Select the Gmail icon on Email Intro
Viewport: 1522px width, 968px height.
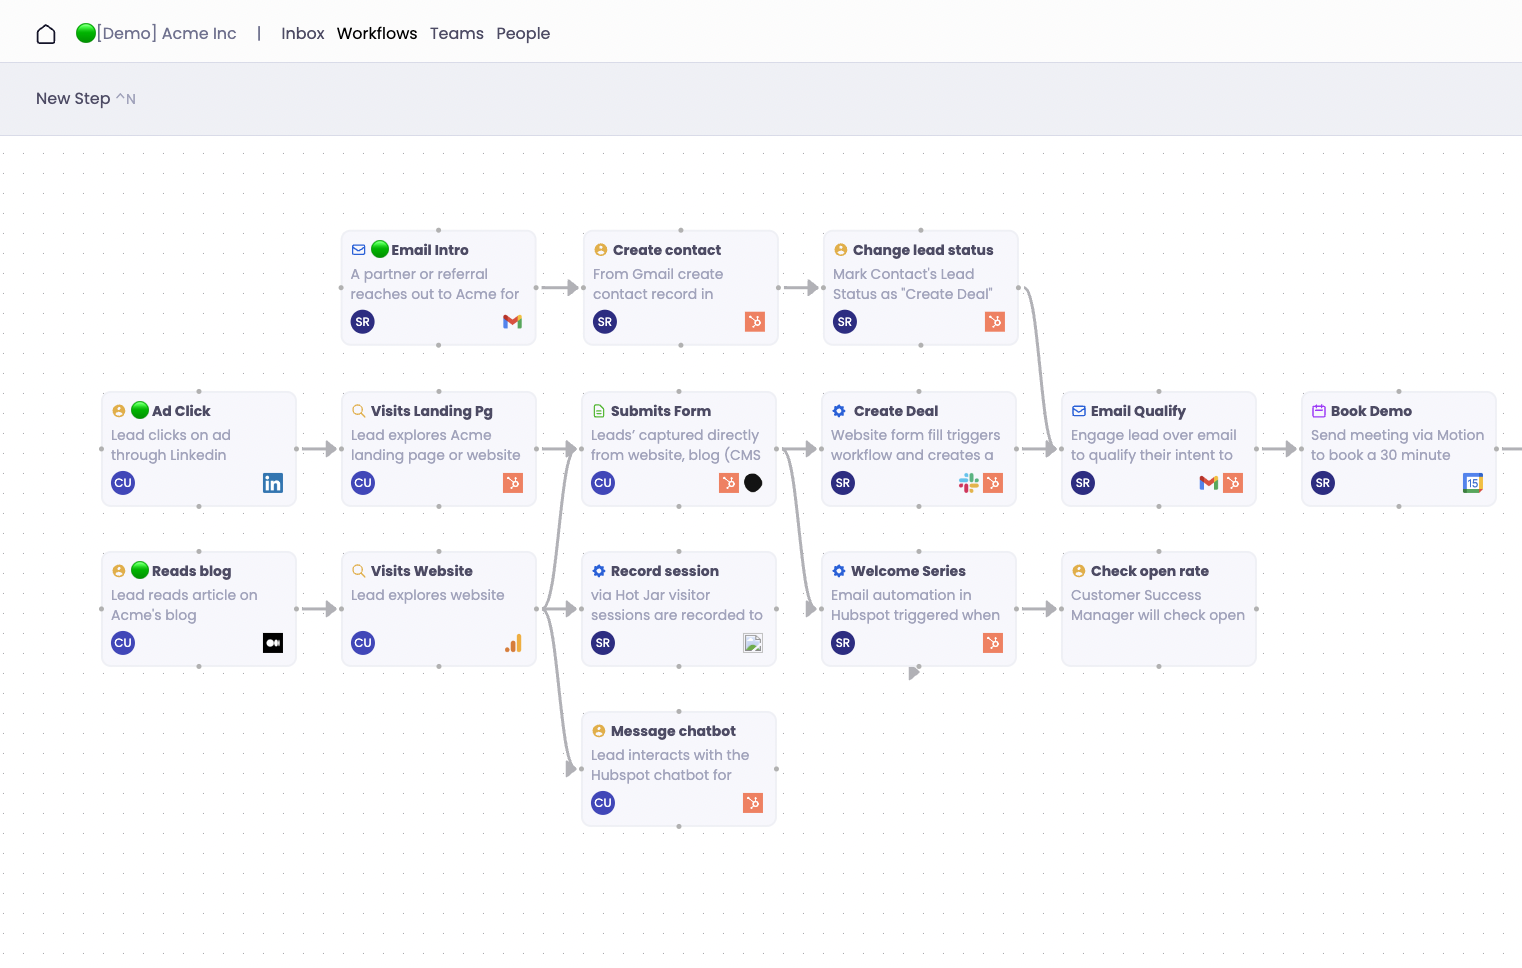coord(513,321)
